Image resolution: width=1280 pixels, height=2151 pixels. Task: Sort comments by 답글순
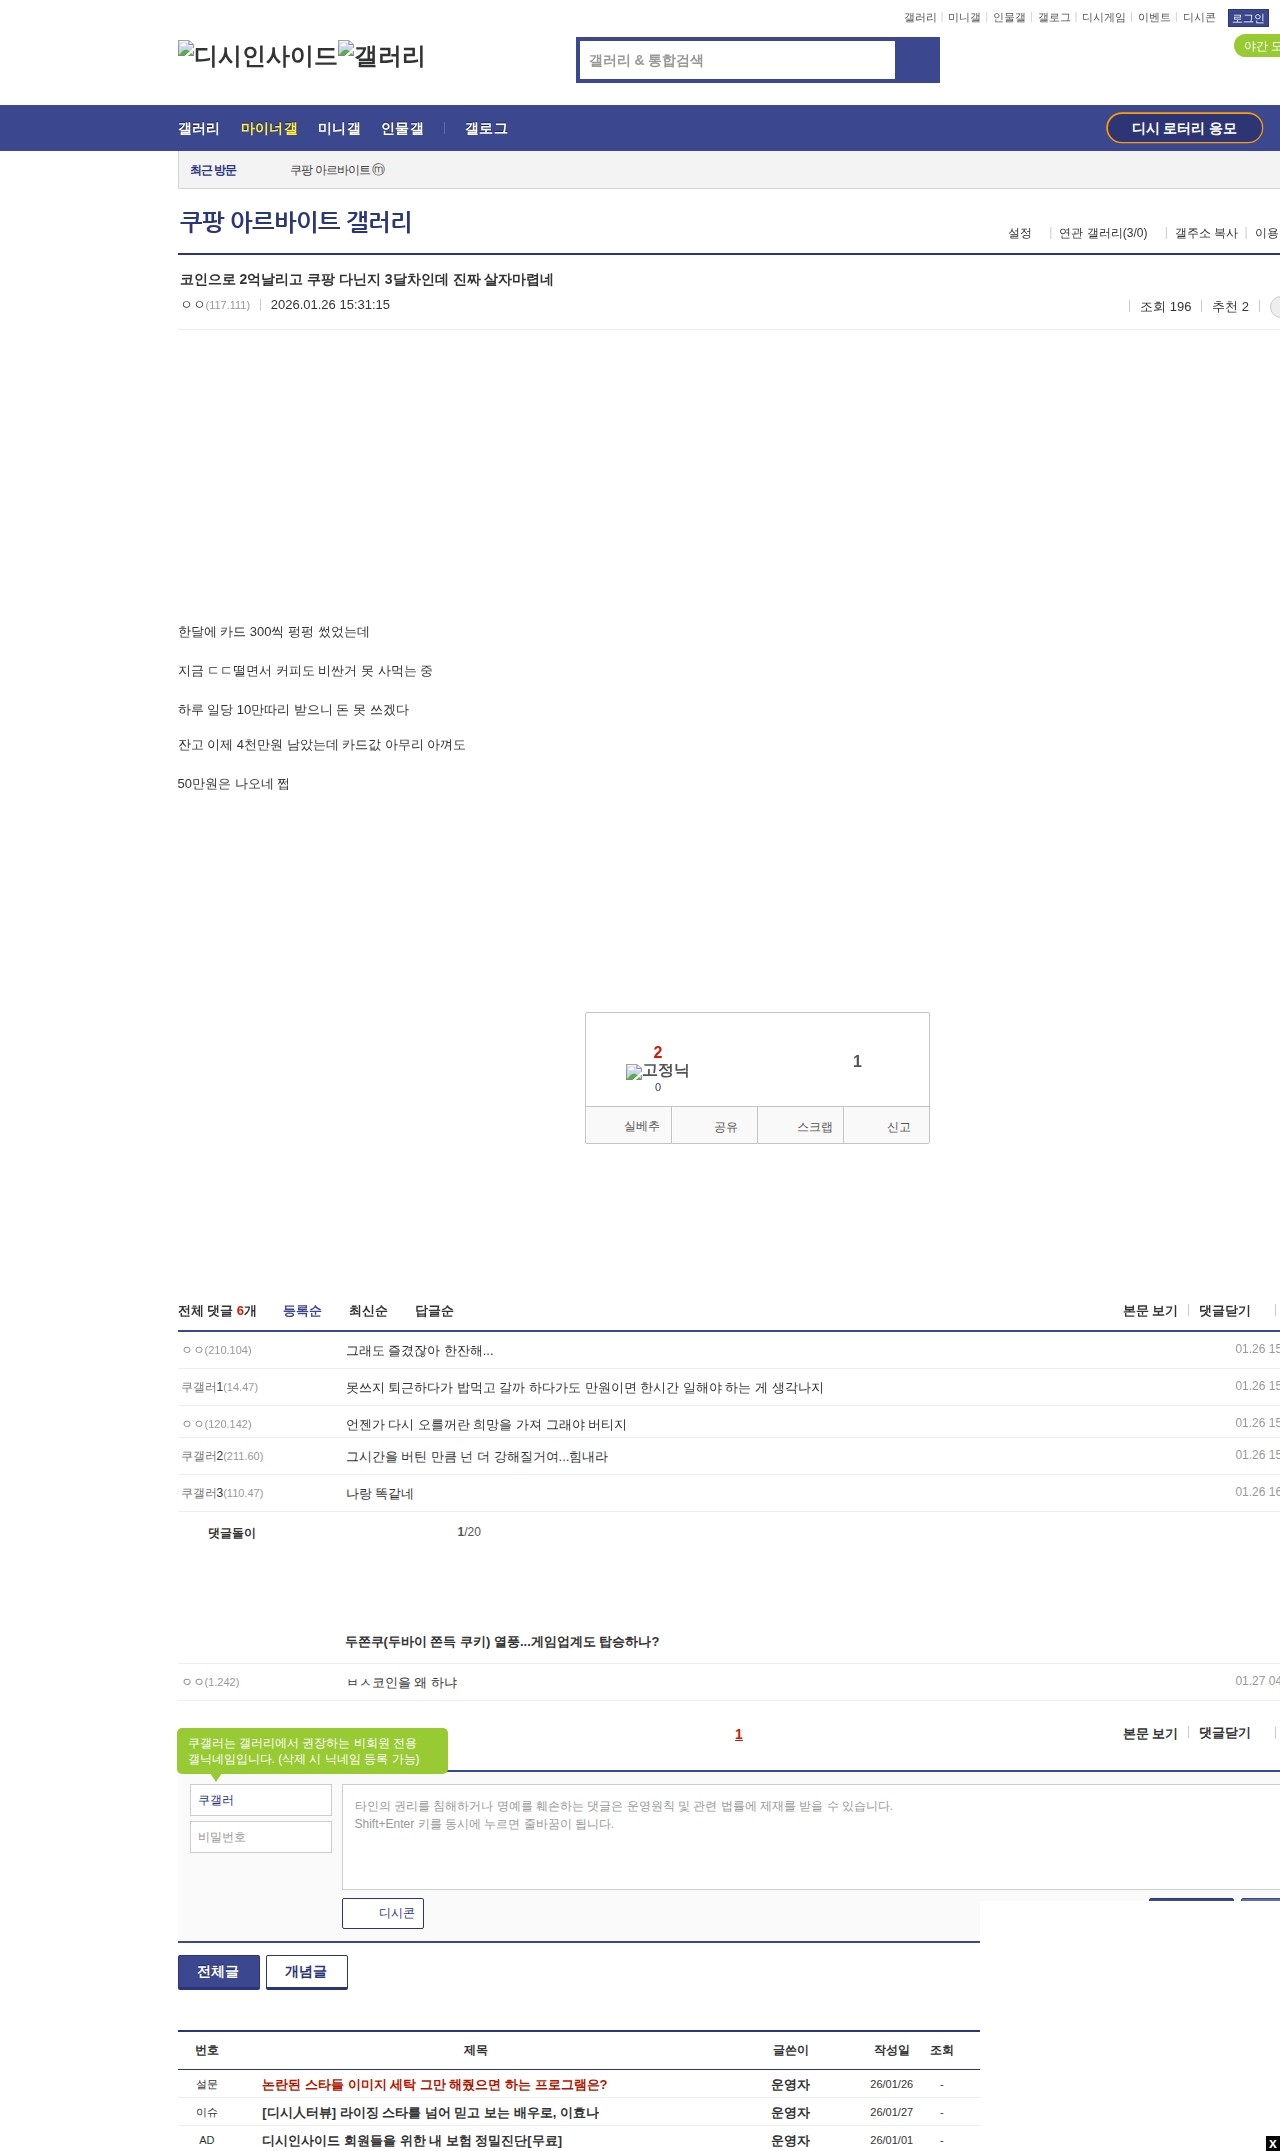pos(434,1311)
